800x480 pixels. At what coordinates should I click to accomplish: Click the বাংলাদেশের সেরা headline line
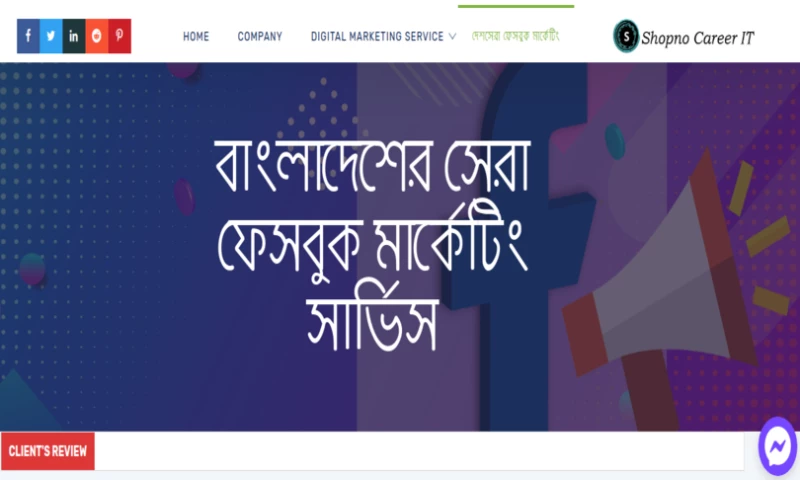click(372, 166)
